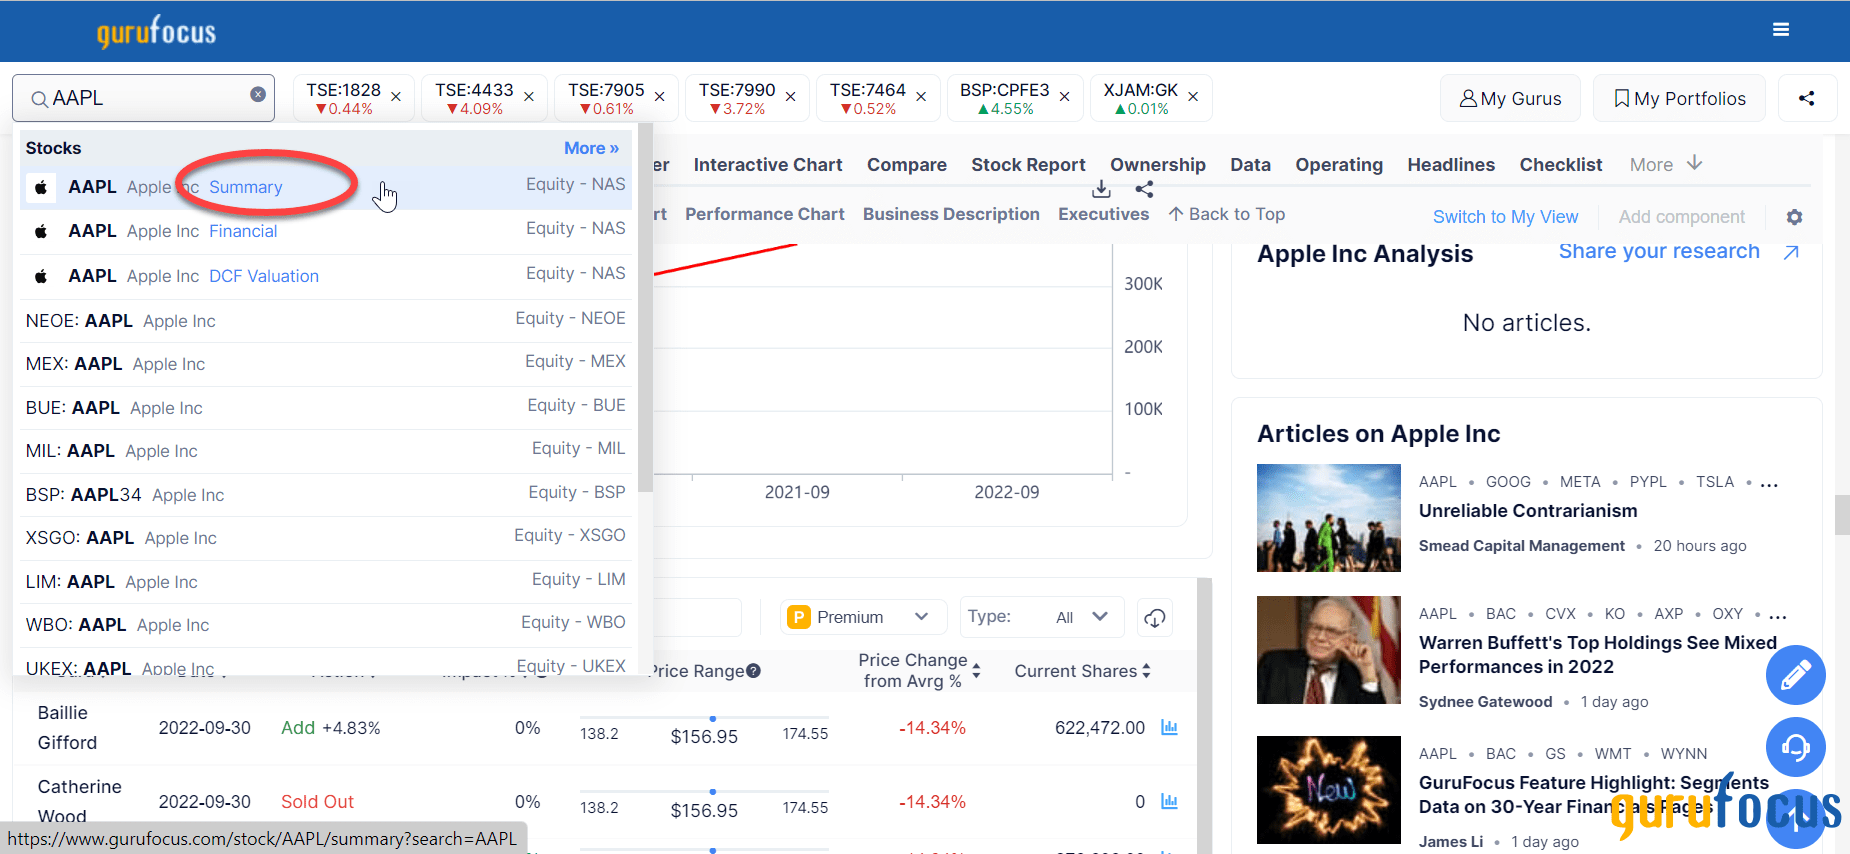Open the Headlines tab
Screen dimensions: 1850x854
(x=1451, y=165)
